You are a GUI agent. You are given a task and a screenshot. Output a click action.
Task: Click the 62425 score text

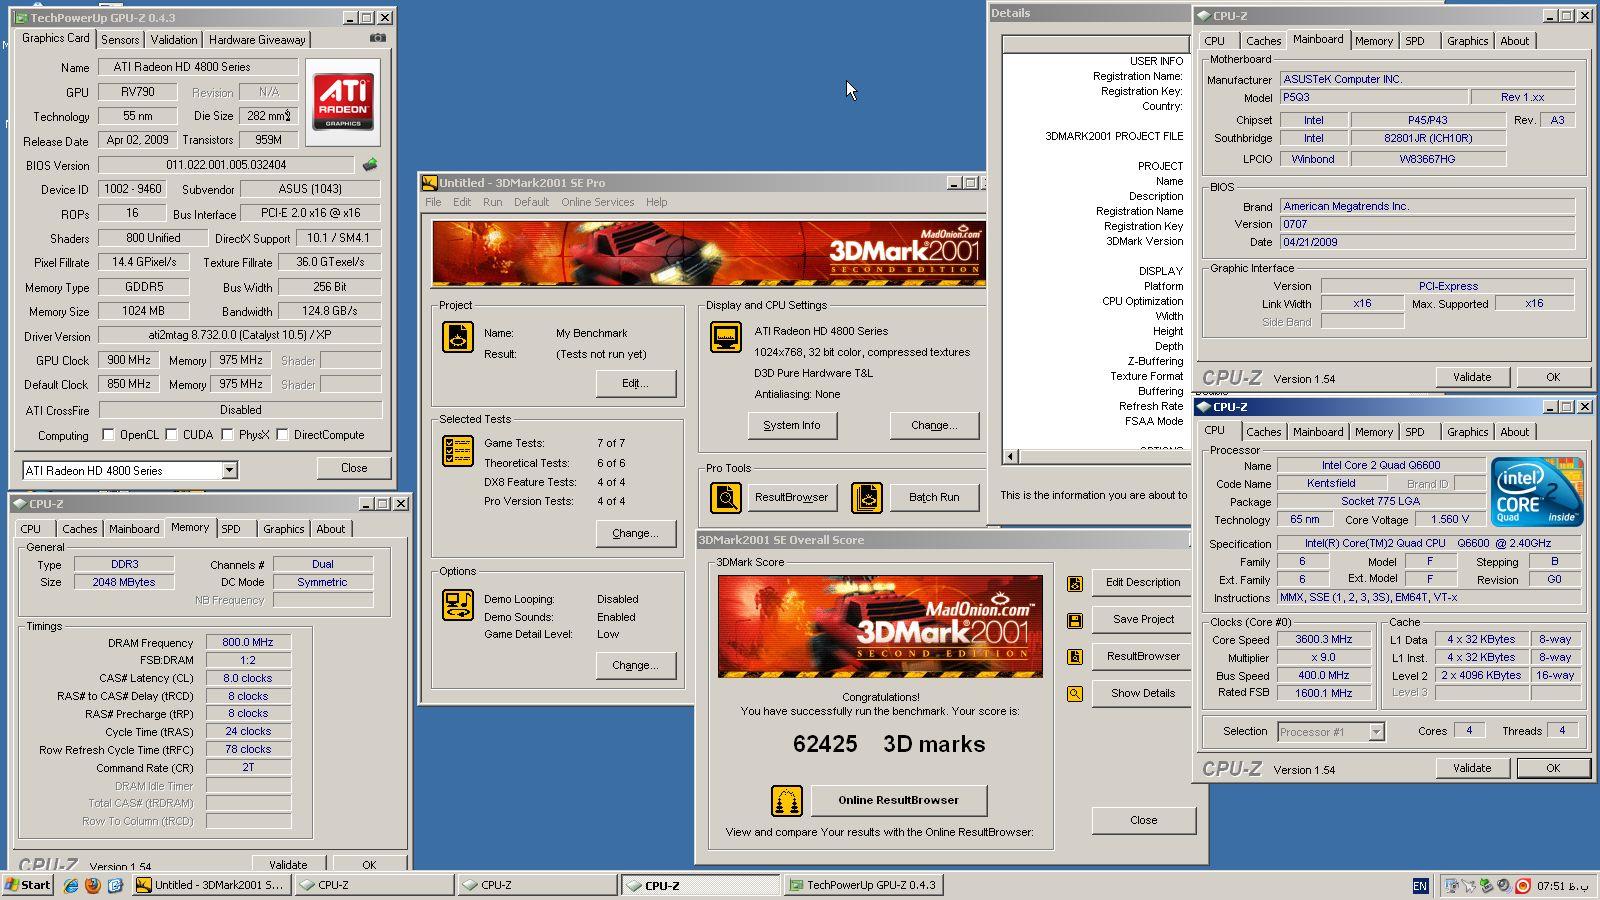825,744
